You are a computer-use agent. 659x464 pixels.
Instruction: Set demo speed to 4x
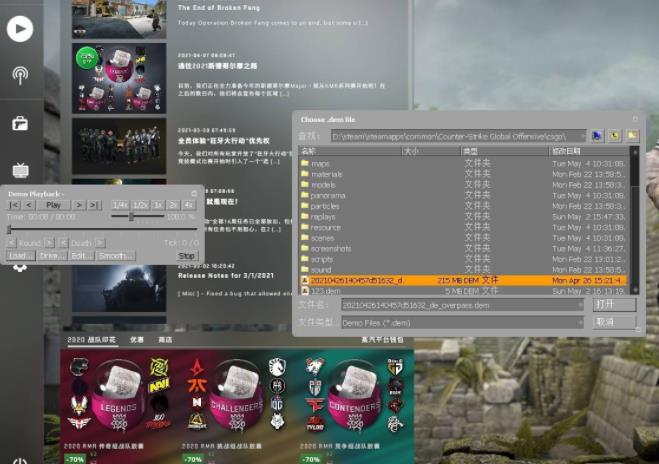pyautogui.click(x=188, y=205)
